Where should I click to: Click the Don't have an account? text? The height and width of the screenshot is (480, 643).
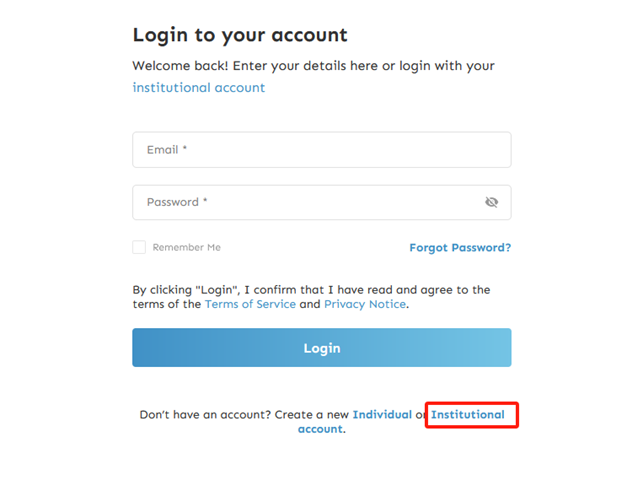(x=205, y=415)
